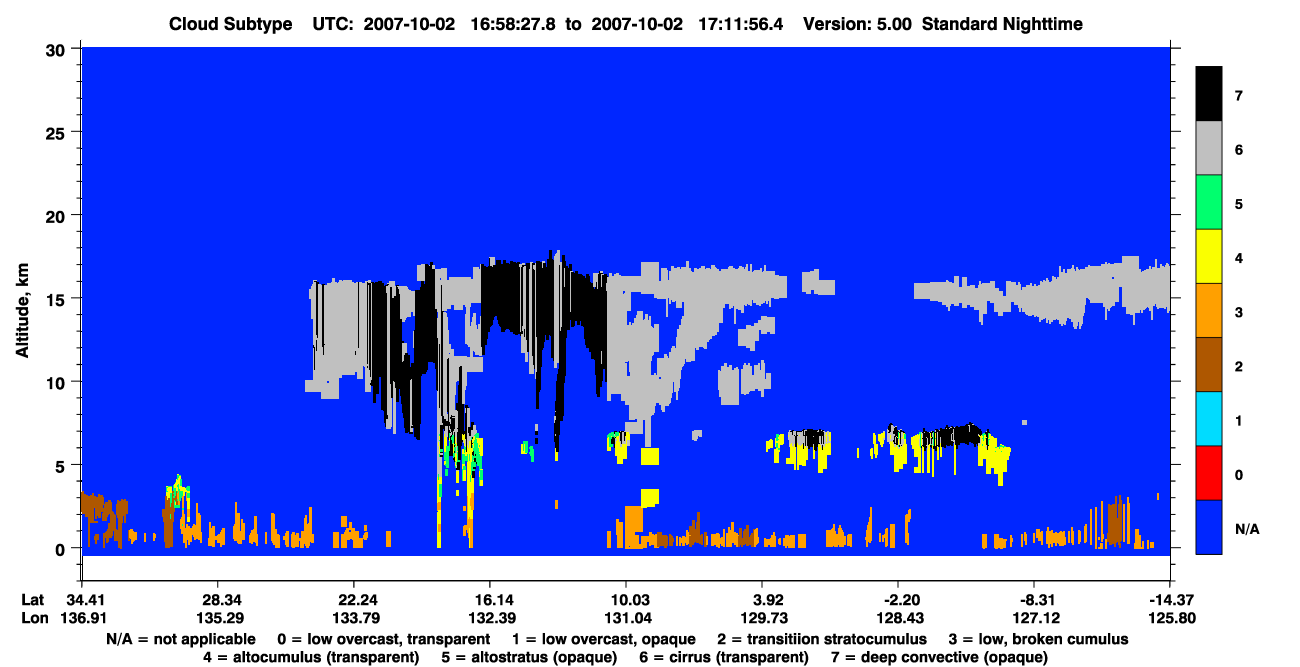
Task: Click the 20 km altitude tick label
Action: 58,215
